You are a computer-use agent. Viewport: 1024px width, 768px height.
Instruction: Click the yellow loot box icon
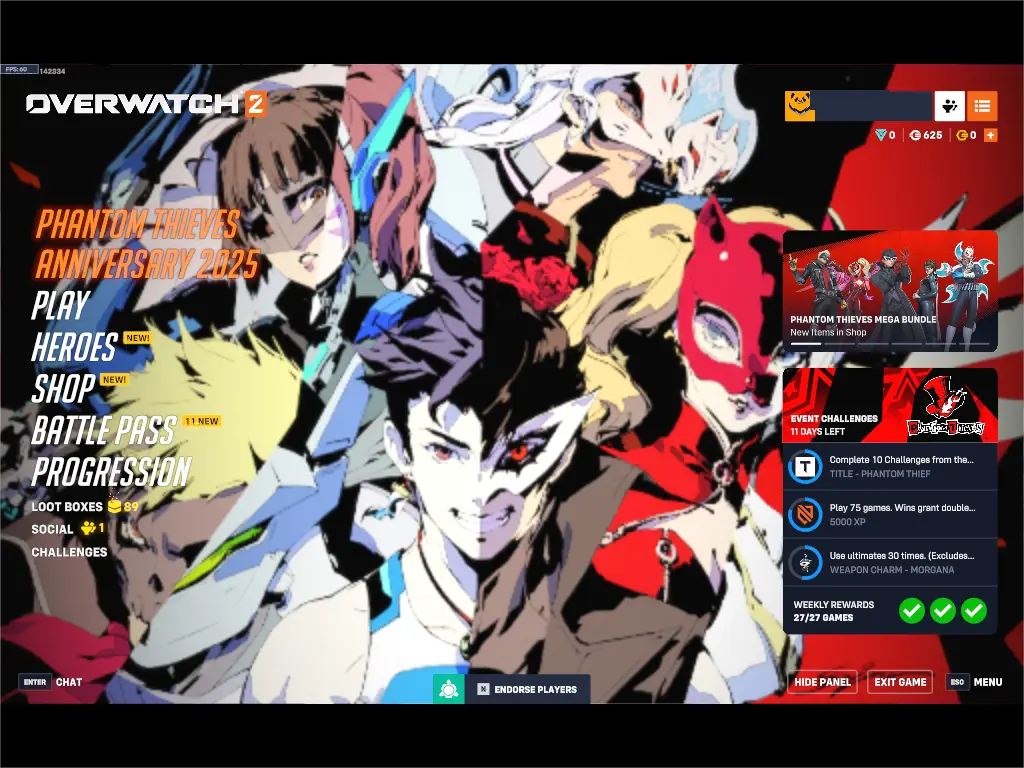click(114, 505)
